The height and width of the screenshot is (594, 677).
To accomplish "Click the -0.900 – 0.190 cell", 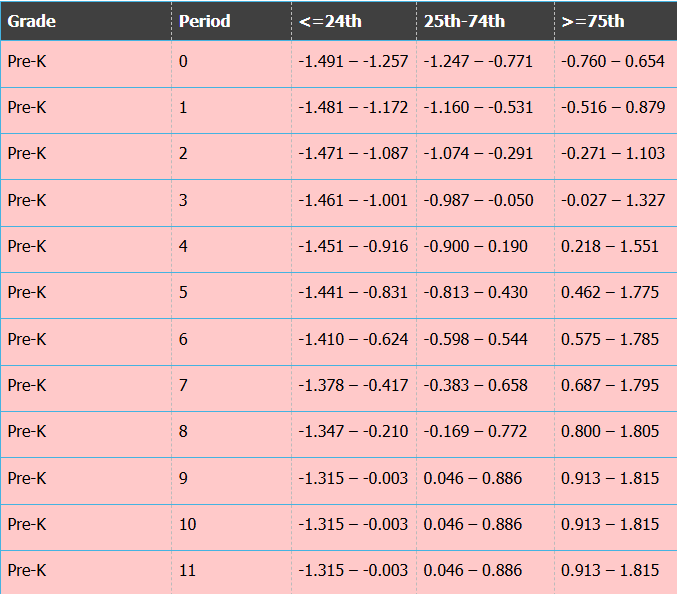I will point(475,246).
